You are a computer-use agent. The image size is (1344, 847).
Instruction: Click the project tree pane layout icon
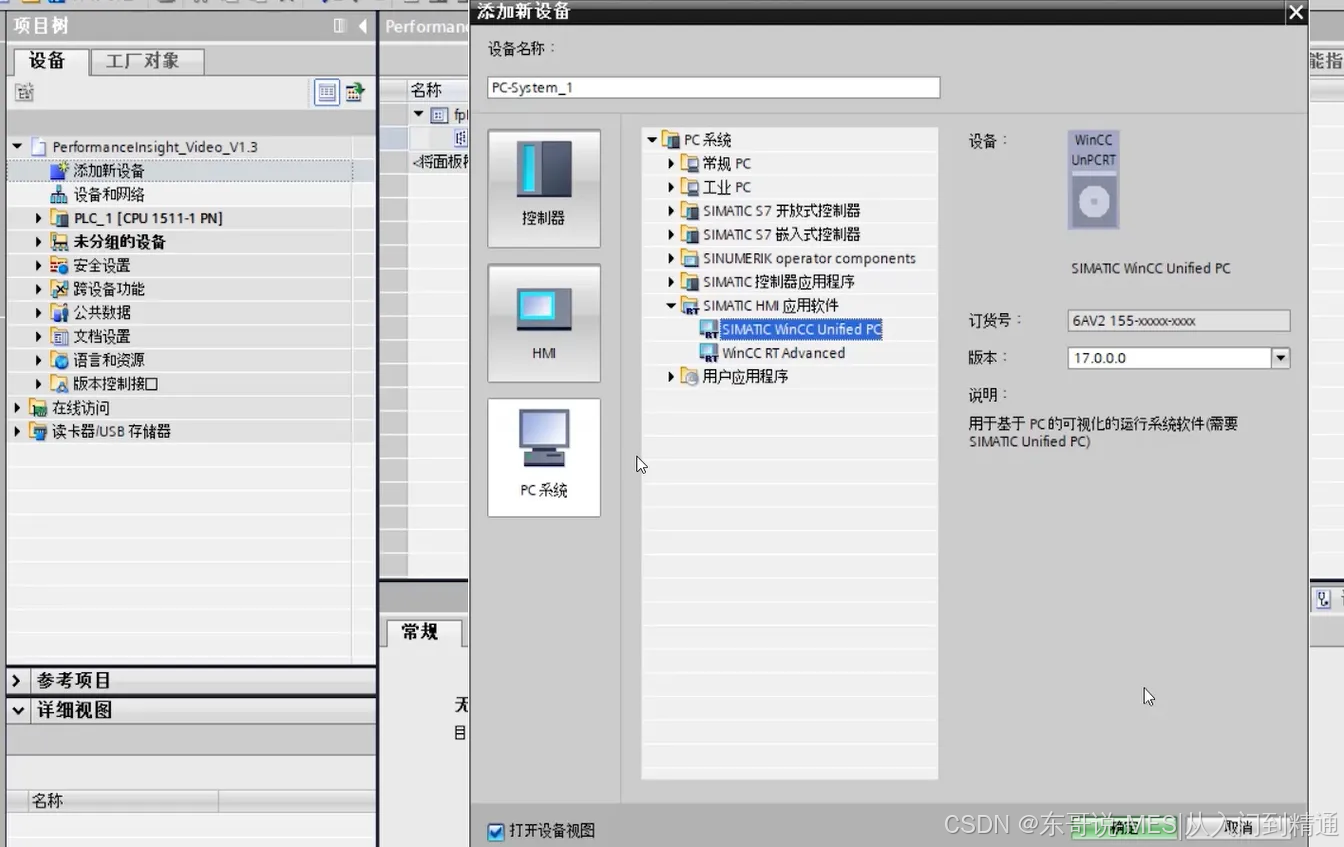click(x=340, y=26)
